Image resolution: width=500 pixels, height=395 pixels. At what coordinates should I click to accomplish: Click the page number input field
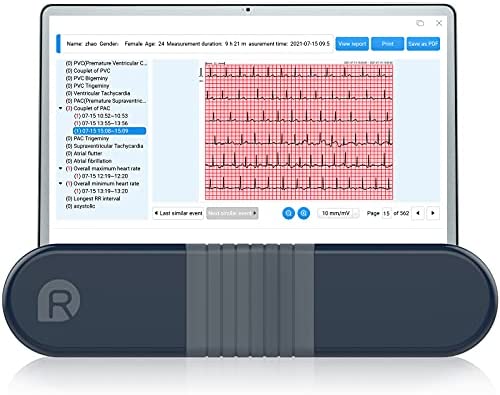coord(386,213)
